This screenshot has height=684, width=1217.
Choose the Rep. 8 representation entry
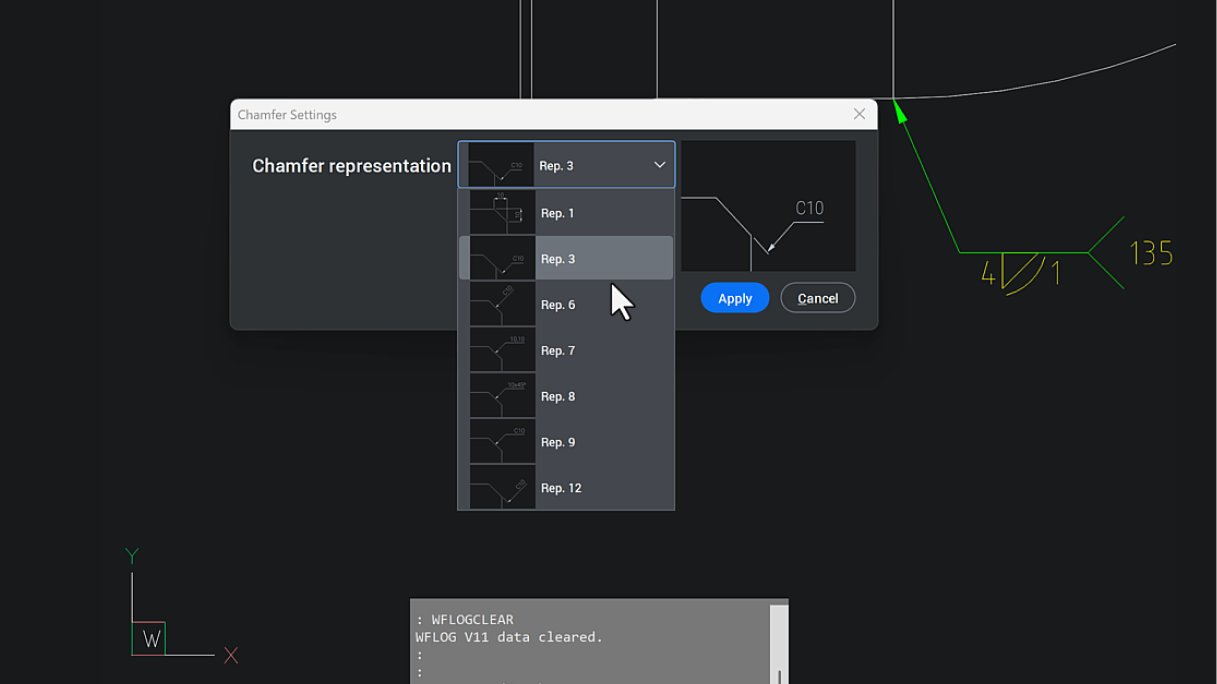click(x=566, y=397)
